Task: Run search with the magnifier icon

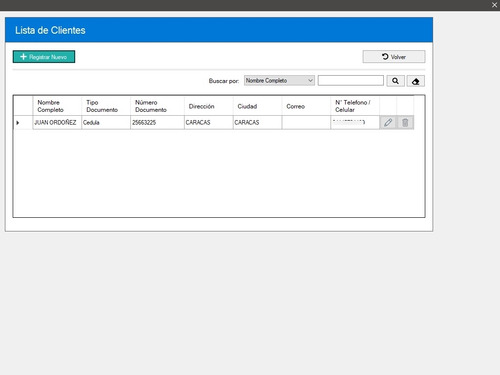Action: click(x=395, y=81)
